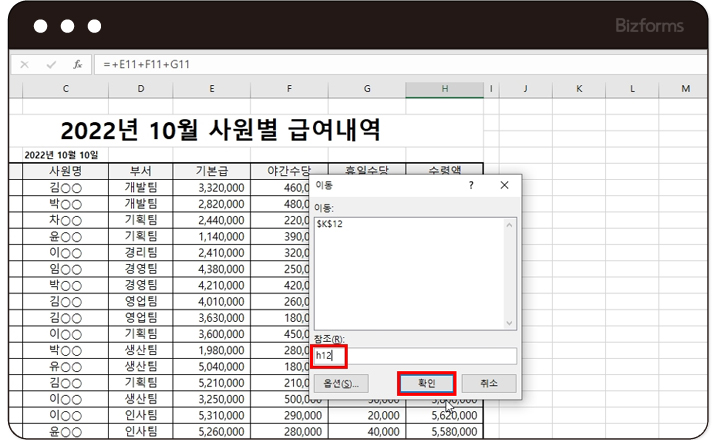Select column E header

[x=211, y=90]
